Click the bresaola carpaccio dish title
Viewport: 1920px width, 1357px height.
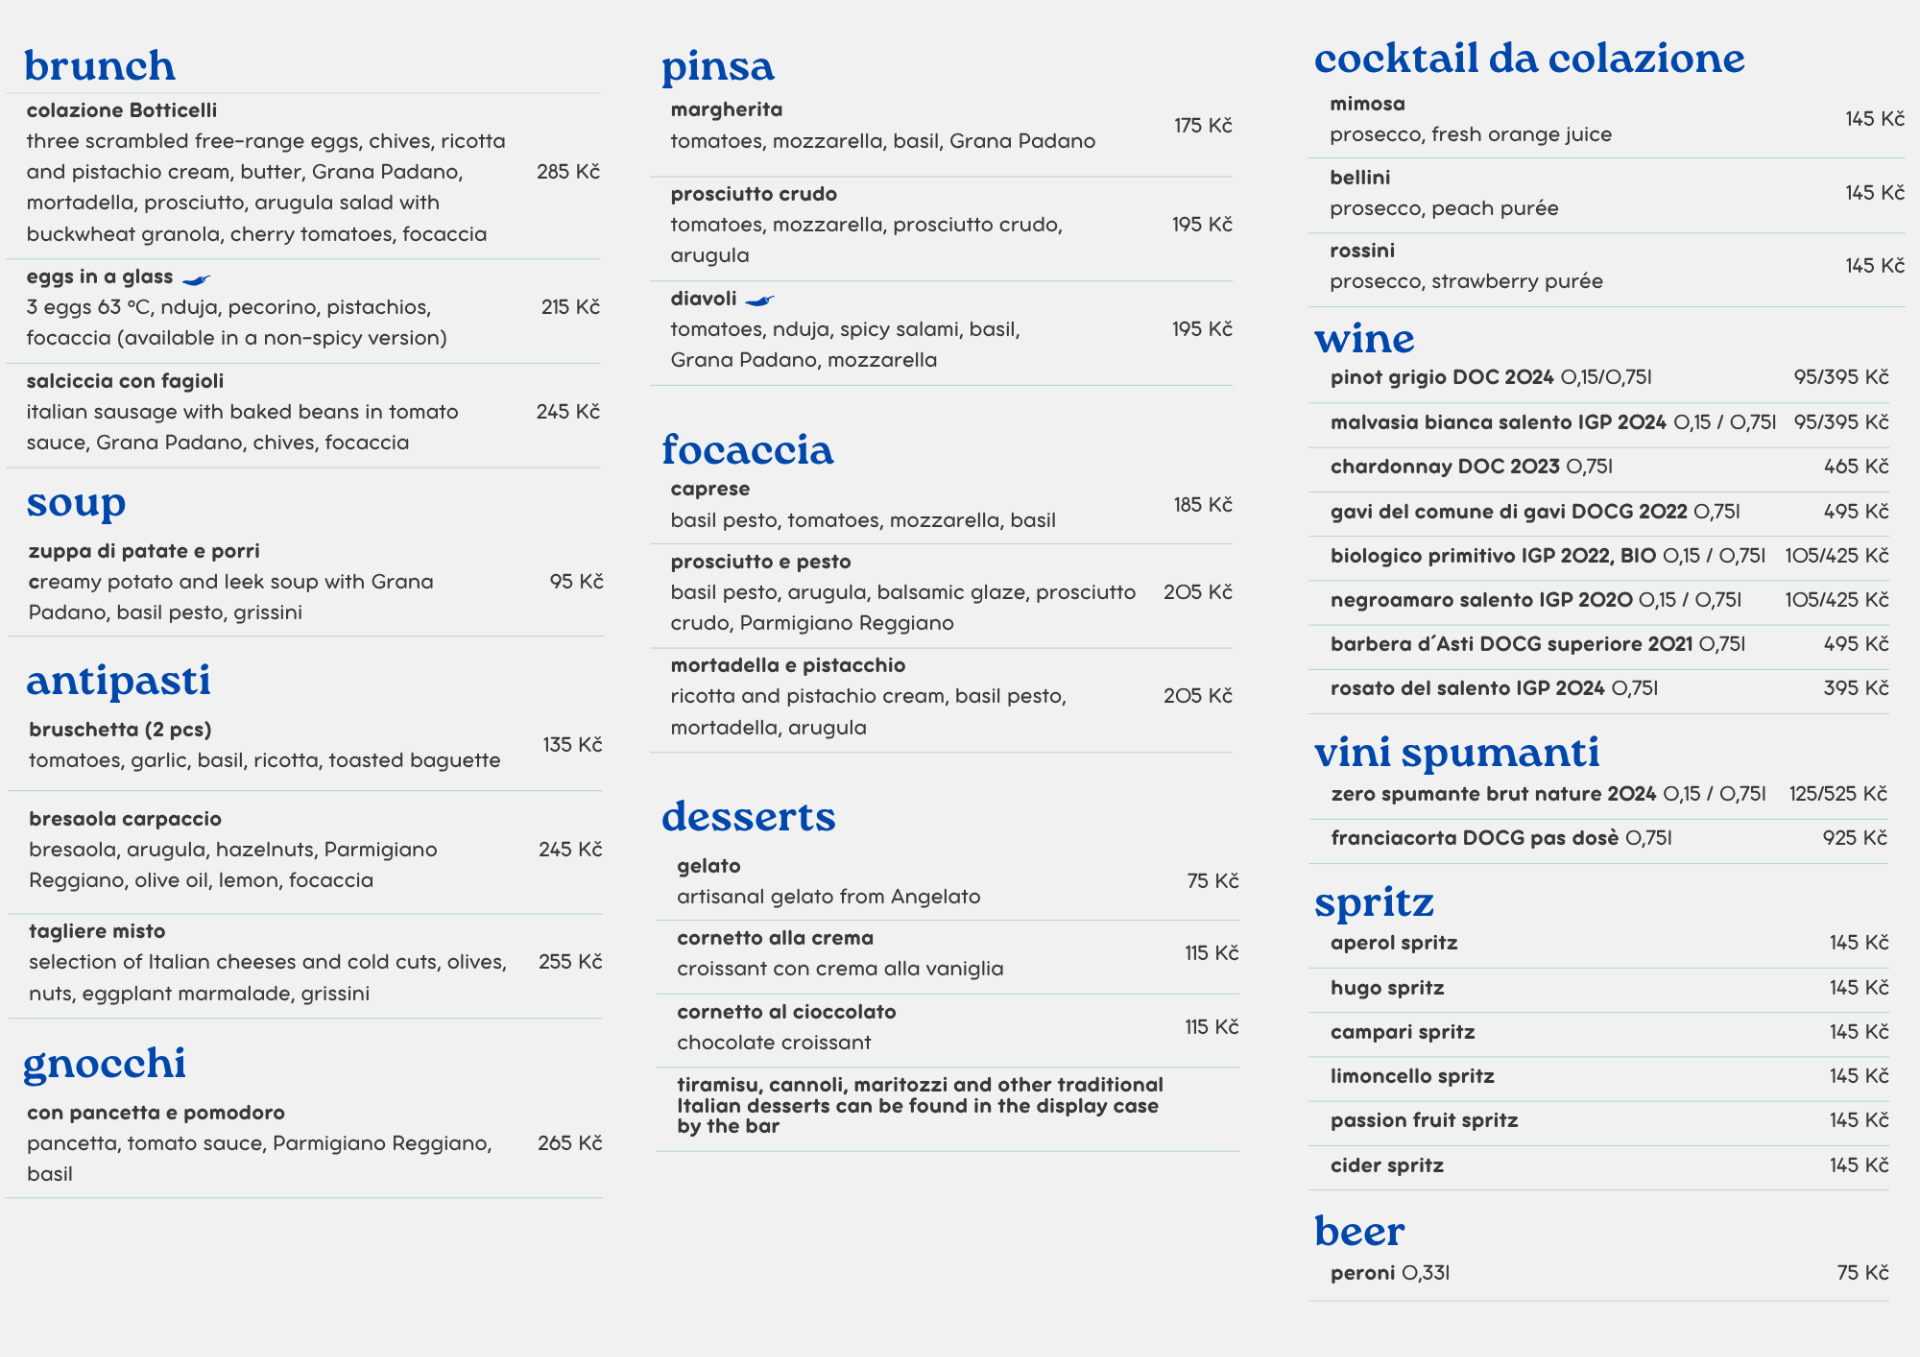click(x=125, y=819)
